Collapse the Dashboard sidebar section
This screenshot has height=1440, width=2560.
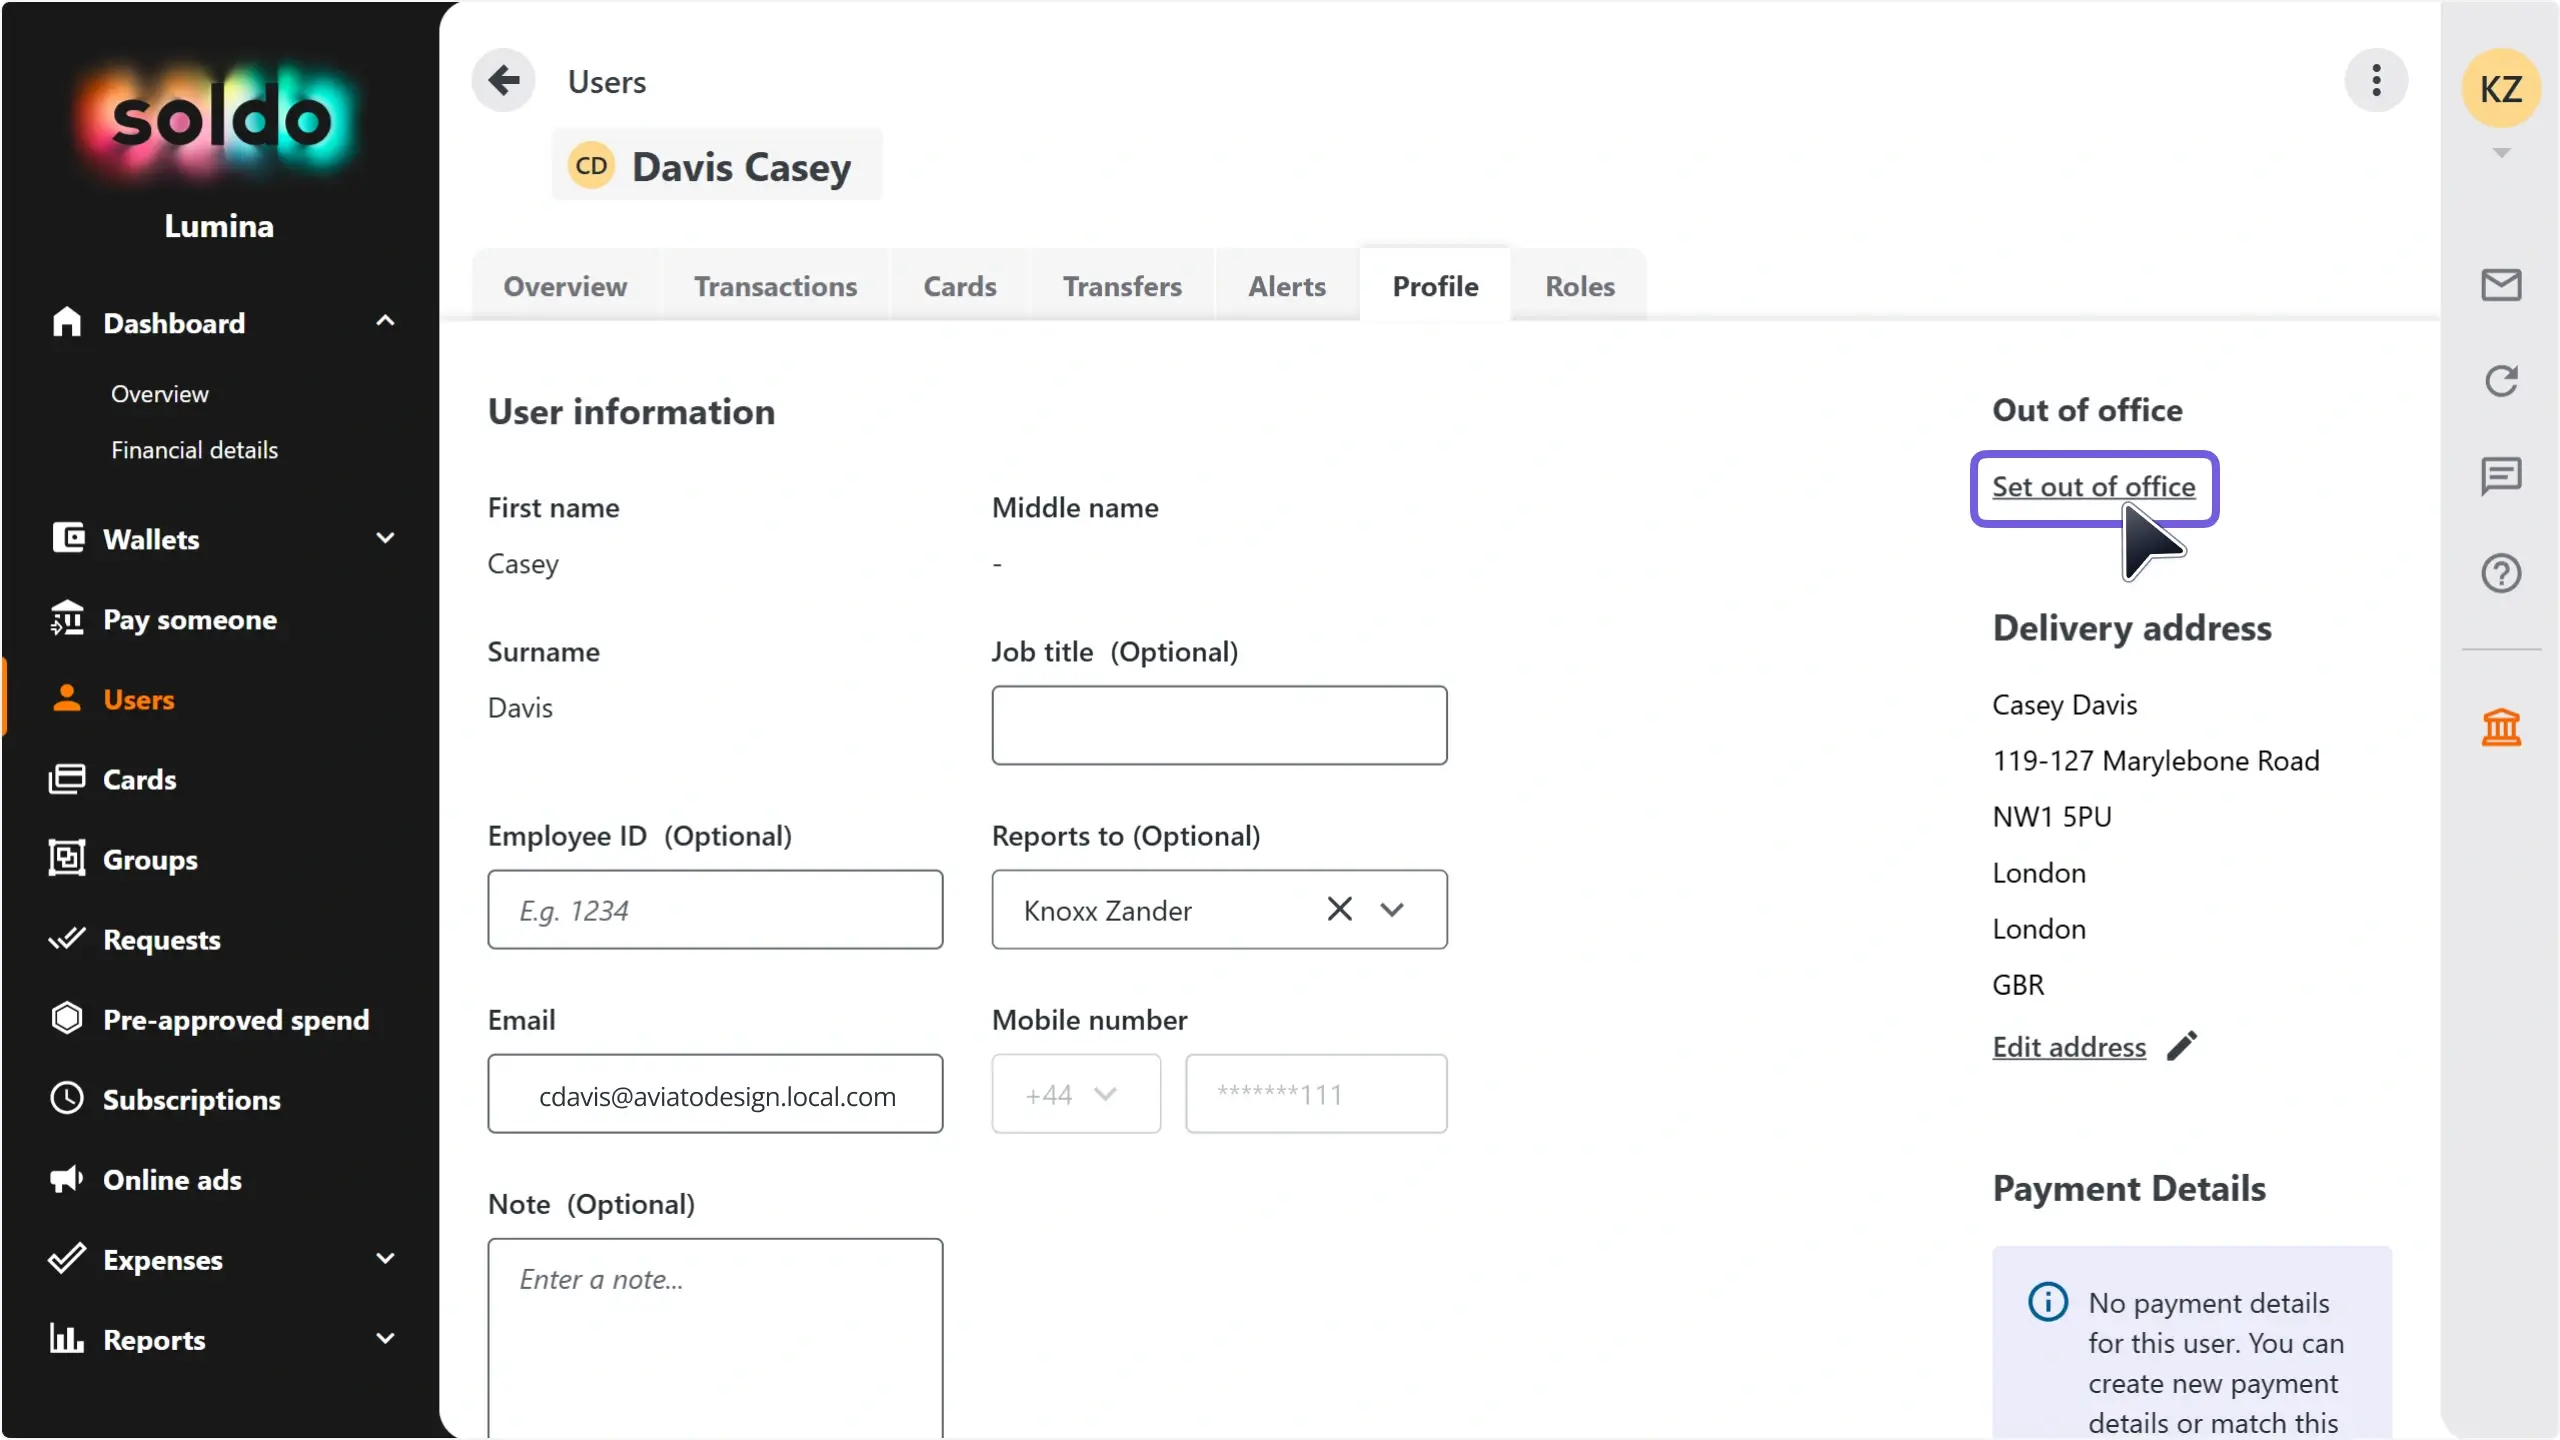(385, 322)
